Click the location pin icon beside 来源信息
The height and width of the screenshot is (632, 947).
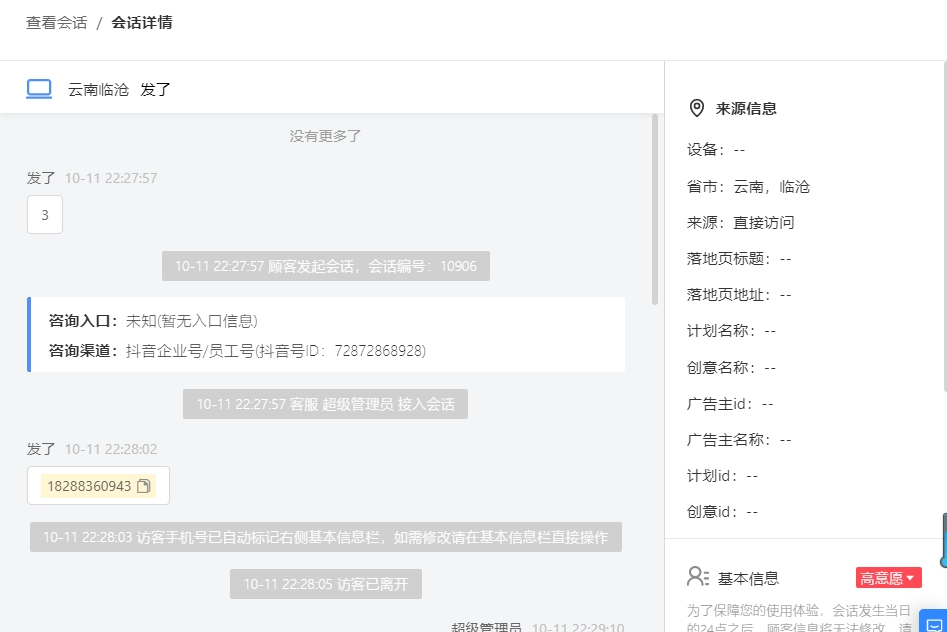[696, 108]
